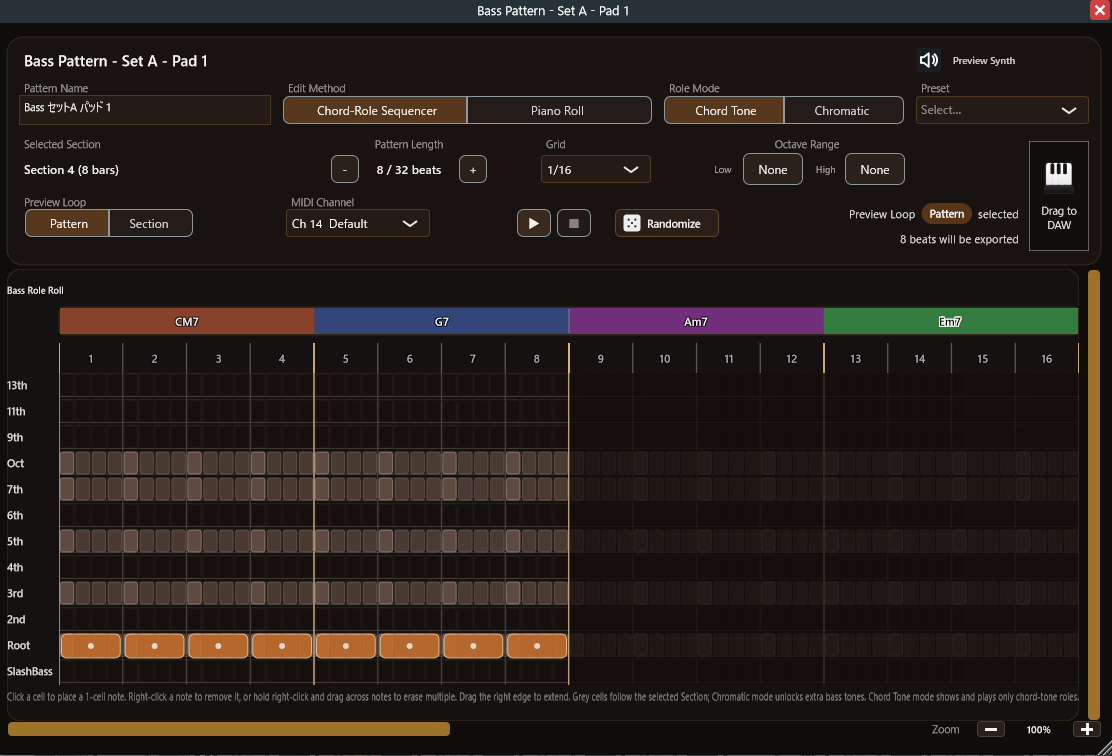Viewport: 1112px width, 756px height.
Task: Click the Root note at beat 4
Action: [282, 646]
